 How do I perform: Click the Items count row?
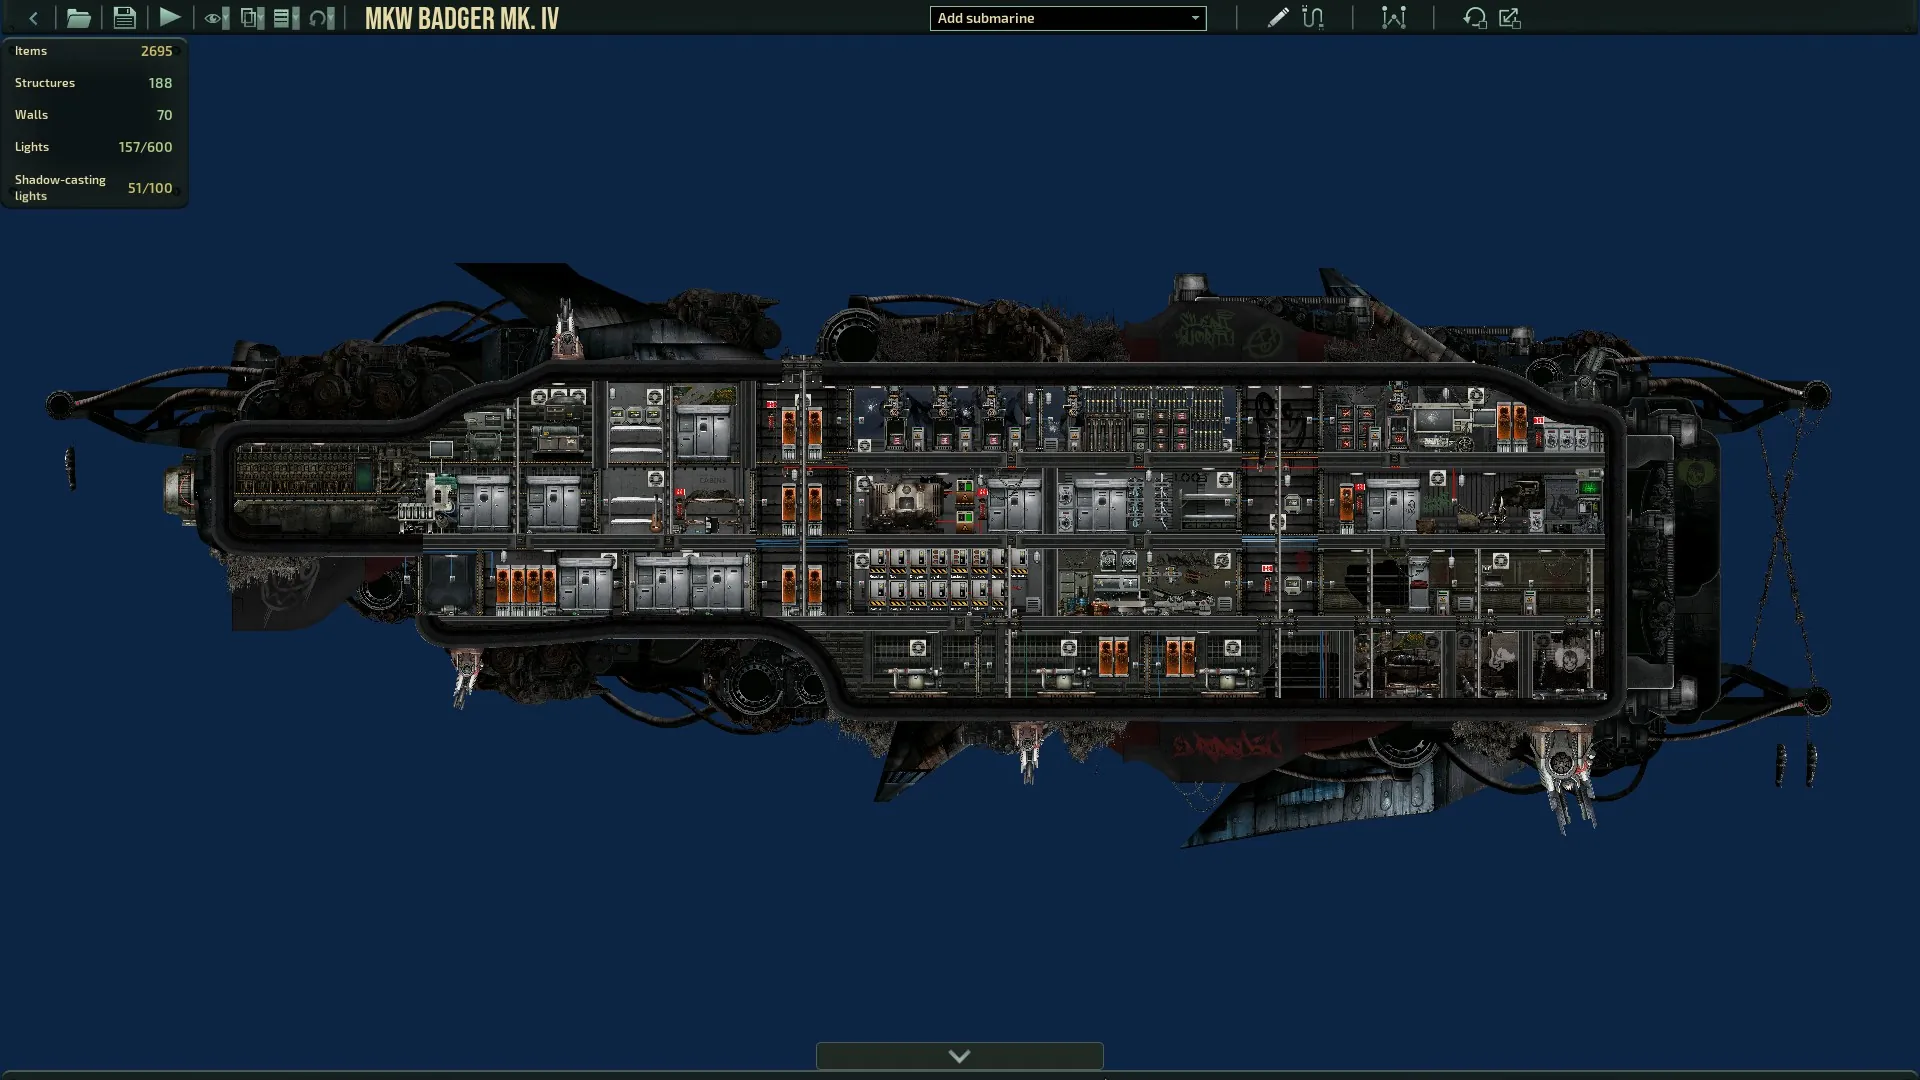(93, 51)
